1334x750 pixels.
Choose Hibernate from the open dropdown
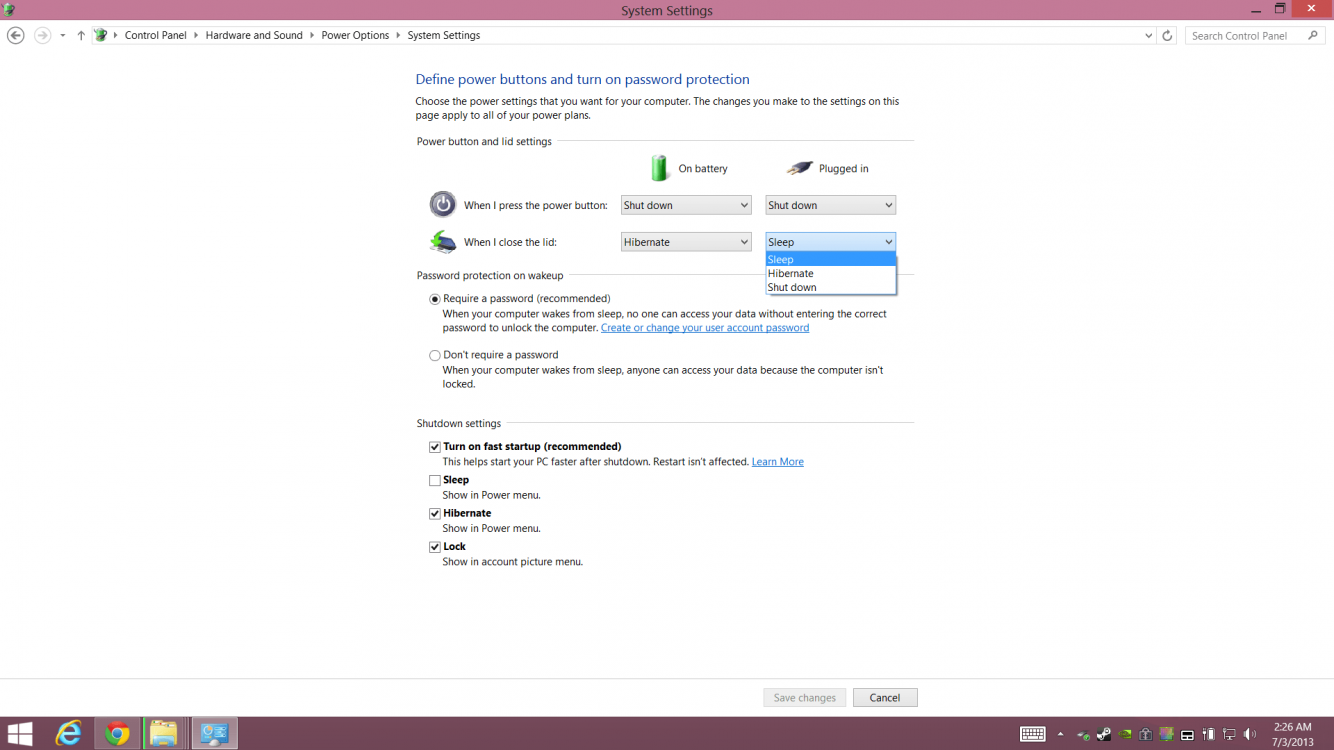tap(791, 273)
